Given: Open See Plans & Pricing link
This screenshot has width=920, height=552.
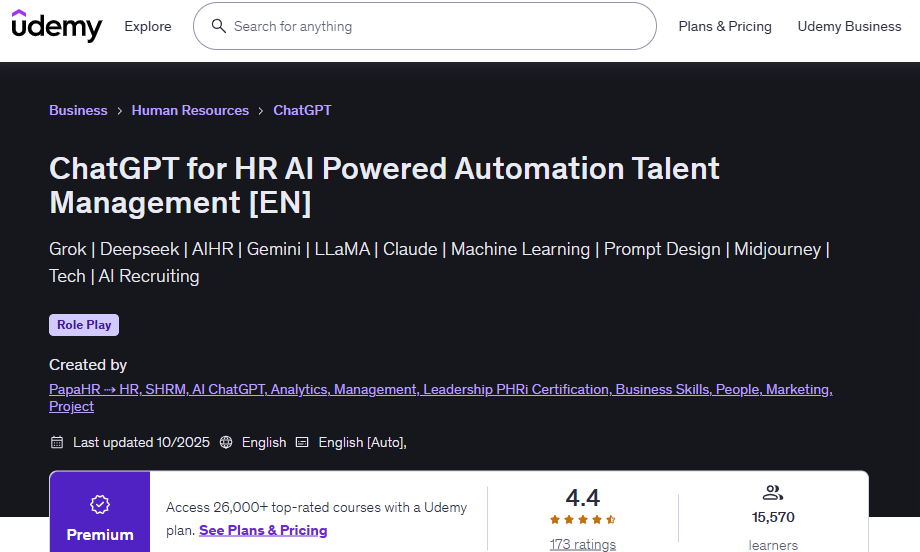Looking at the screenshot, I should pyautogui.click(x=263, y=530).
